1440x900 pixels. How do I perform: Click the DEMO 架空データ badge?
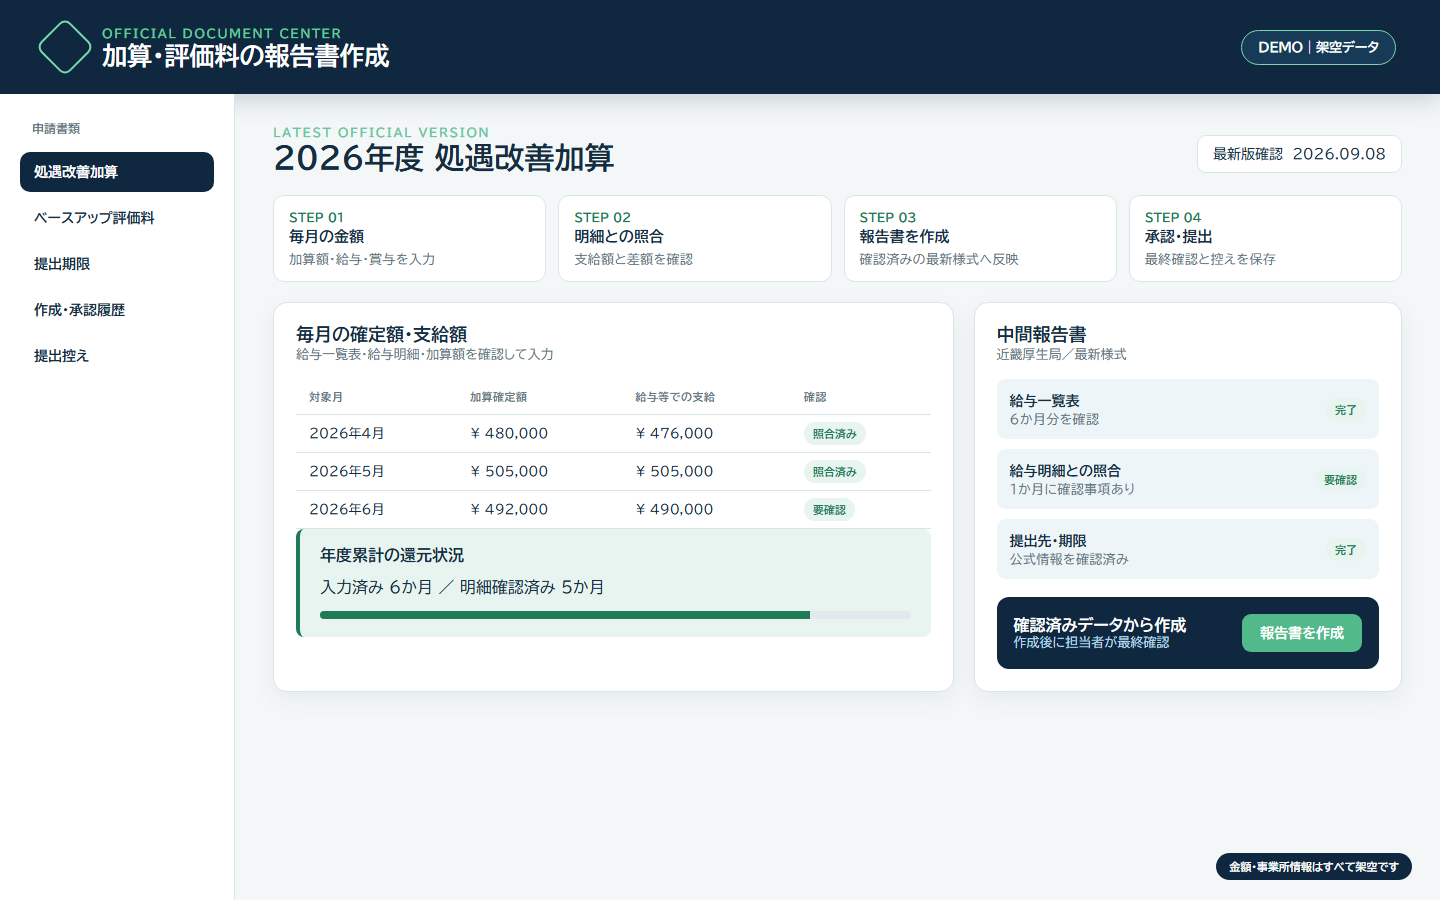click(1318, 47)
